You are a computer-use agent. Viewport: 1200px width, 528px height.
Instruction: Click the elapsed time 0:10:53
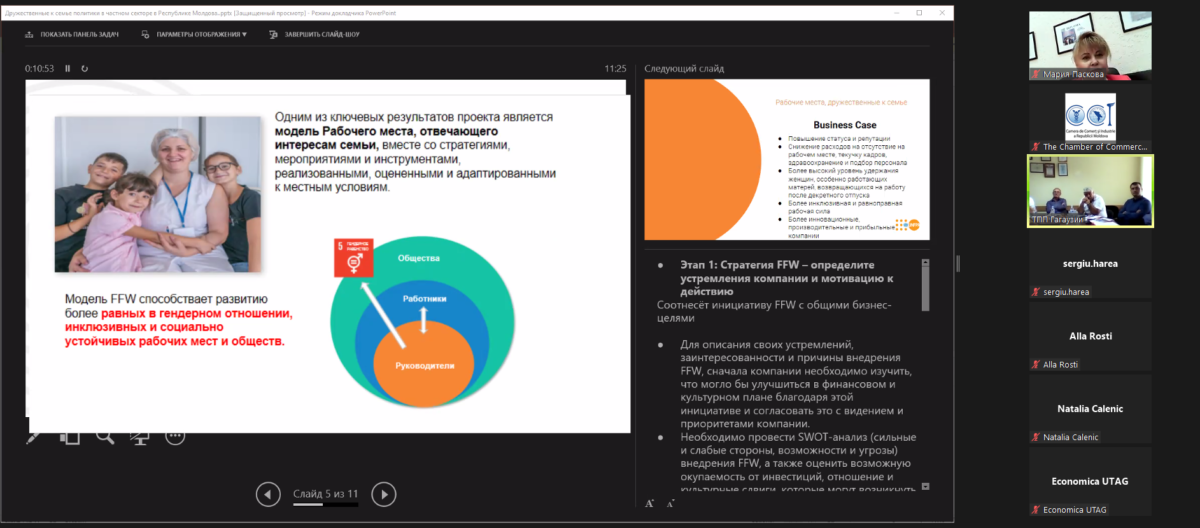pyautogui.click(x=40, y=68)
